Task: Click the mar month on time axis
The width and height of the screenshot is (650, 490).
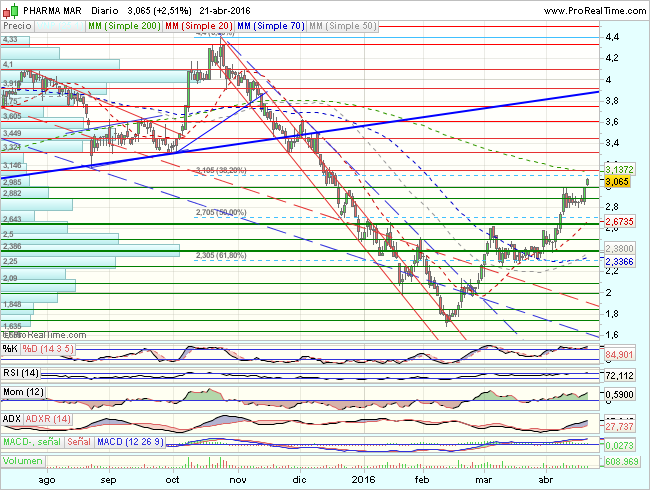Action: [484, 480]
